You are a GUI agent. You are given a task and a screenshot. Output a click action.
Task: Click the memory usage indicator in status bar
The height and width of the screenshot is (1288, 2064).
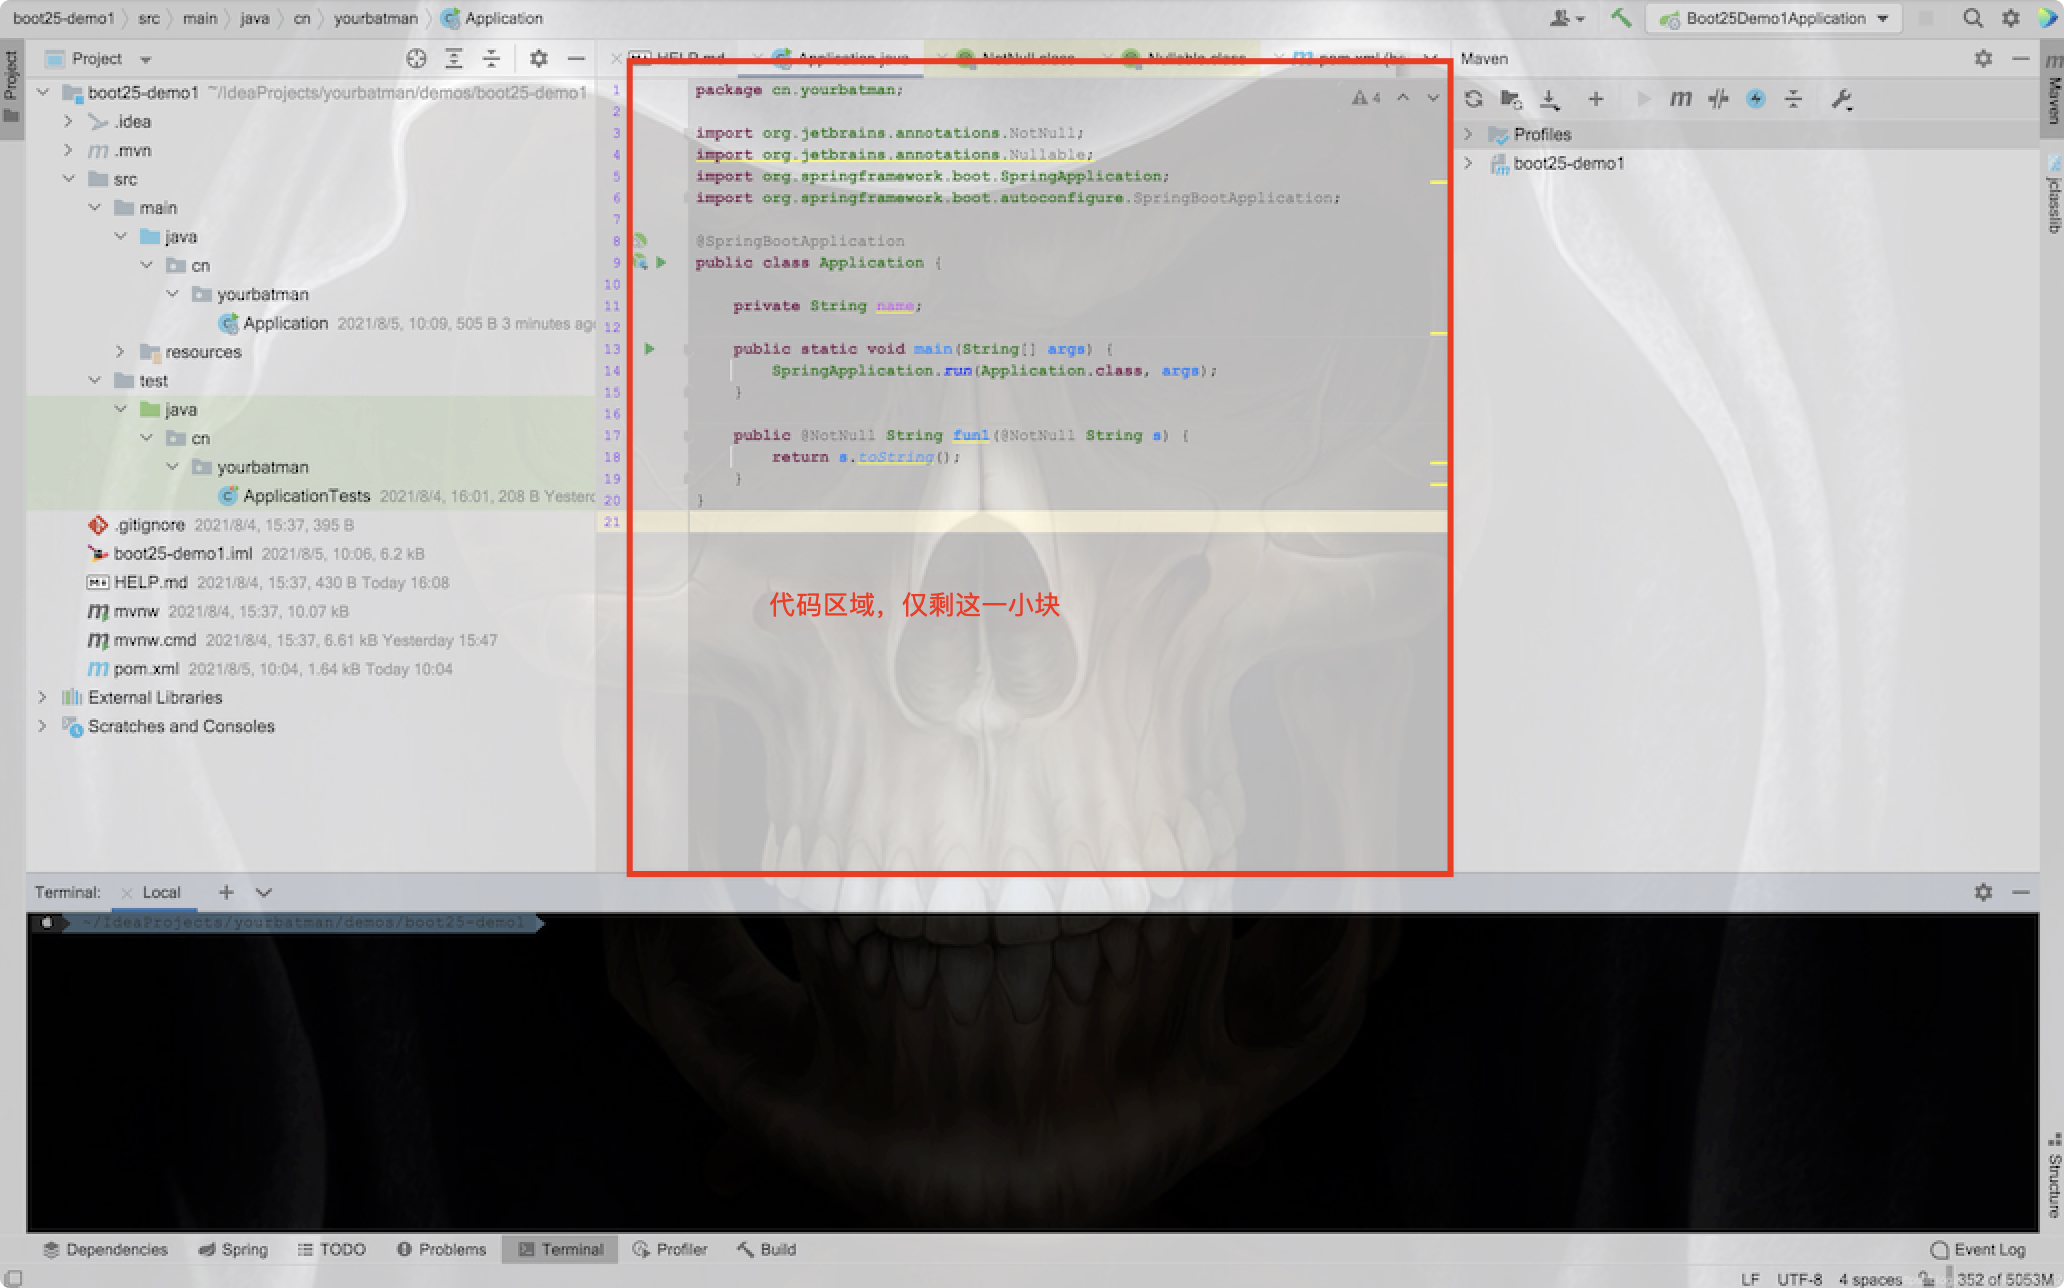2004,1279
